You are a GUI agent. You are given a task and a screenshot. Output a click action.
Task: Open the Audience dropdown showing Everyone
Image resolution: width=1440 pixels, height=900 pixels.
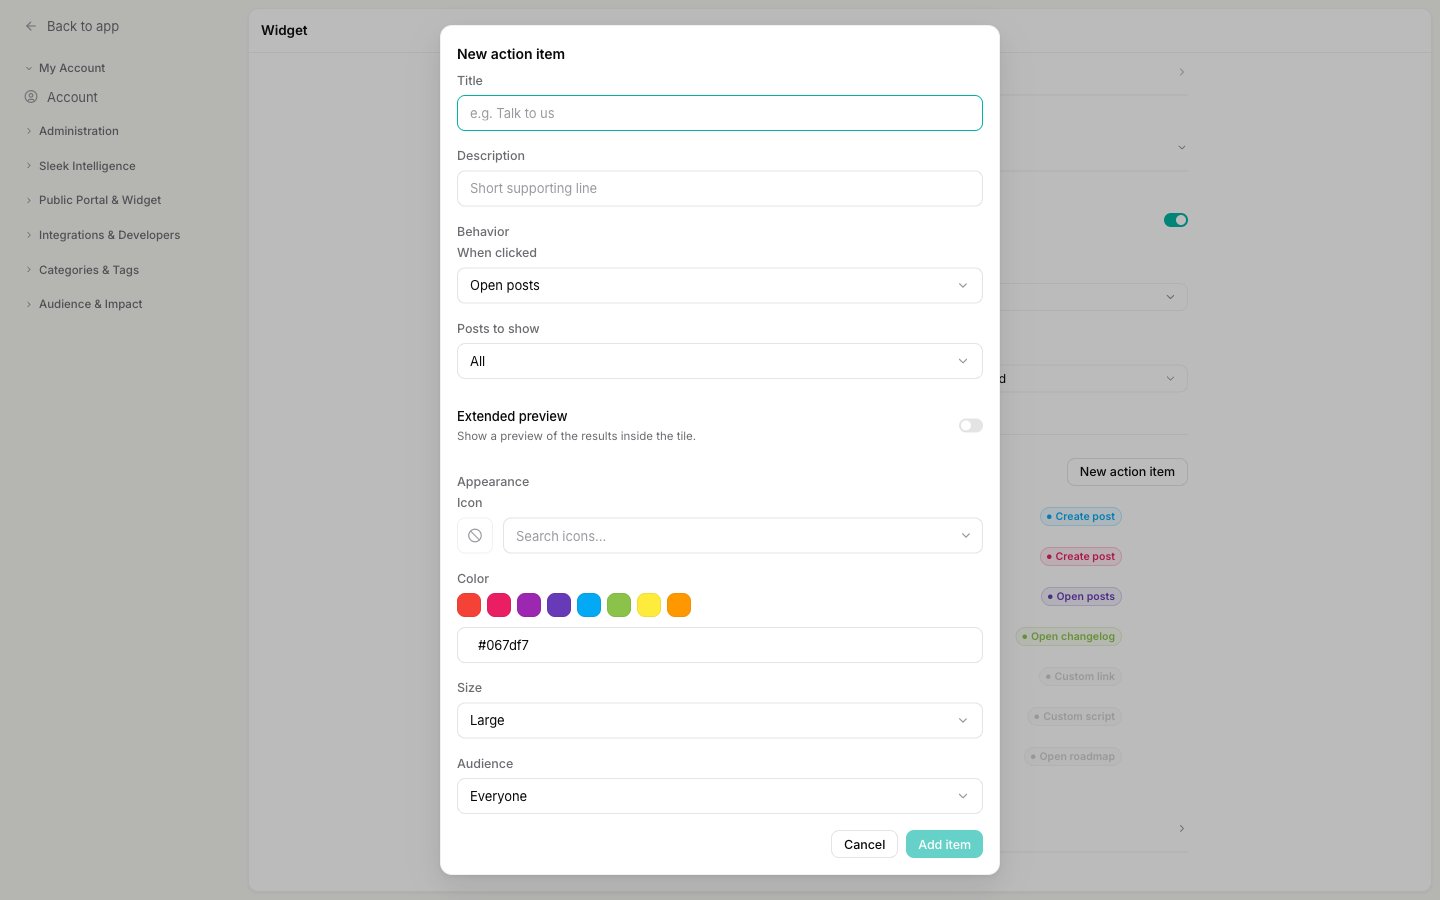click(x=720, y=796)
